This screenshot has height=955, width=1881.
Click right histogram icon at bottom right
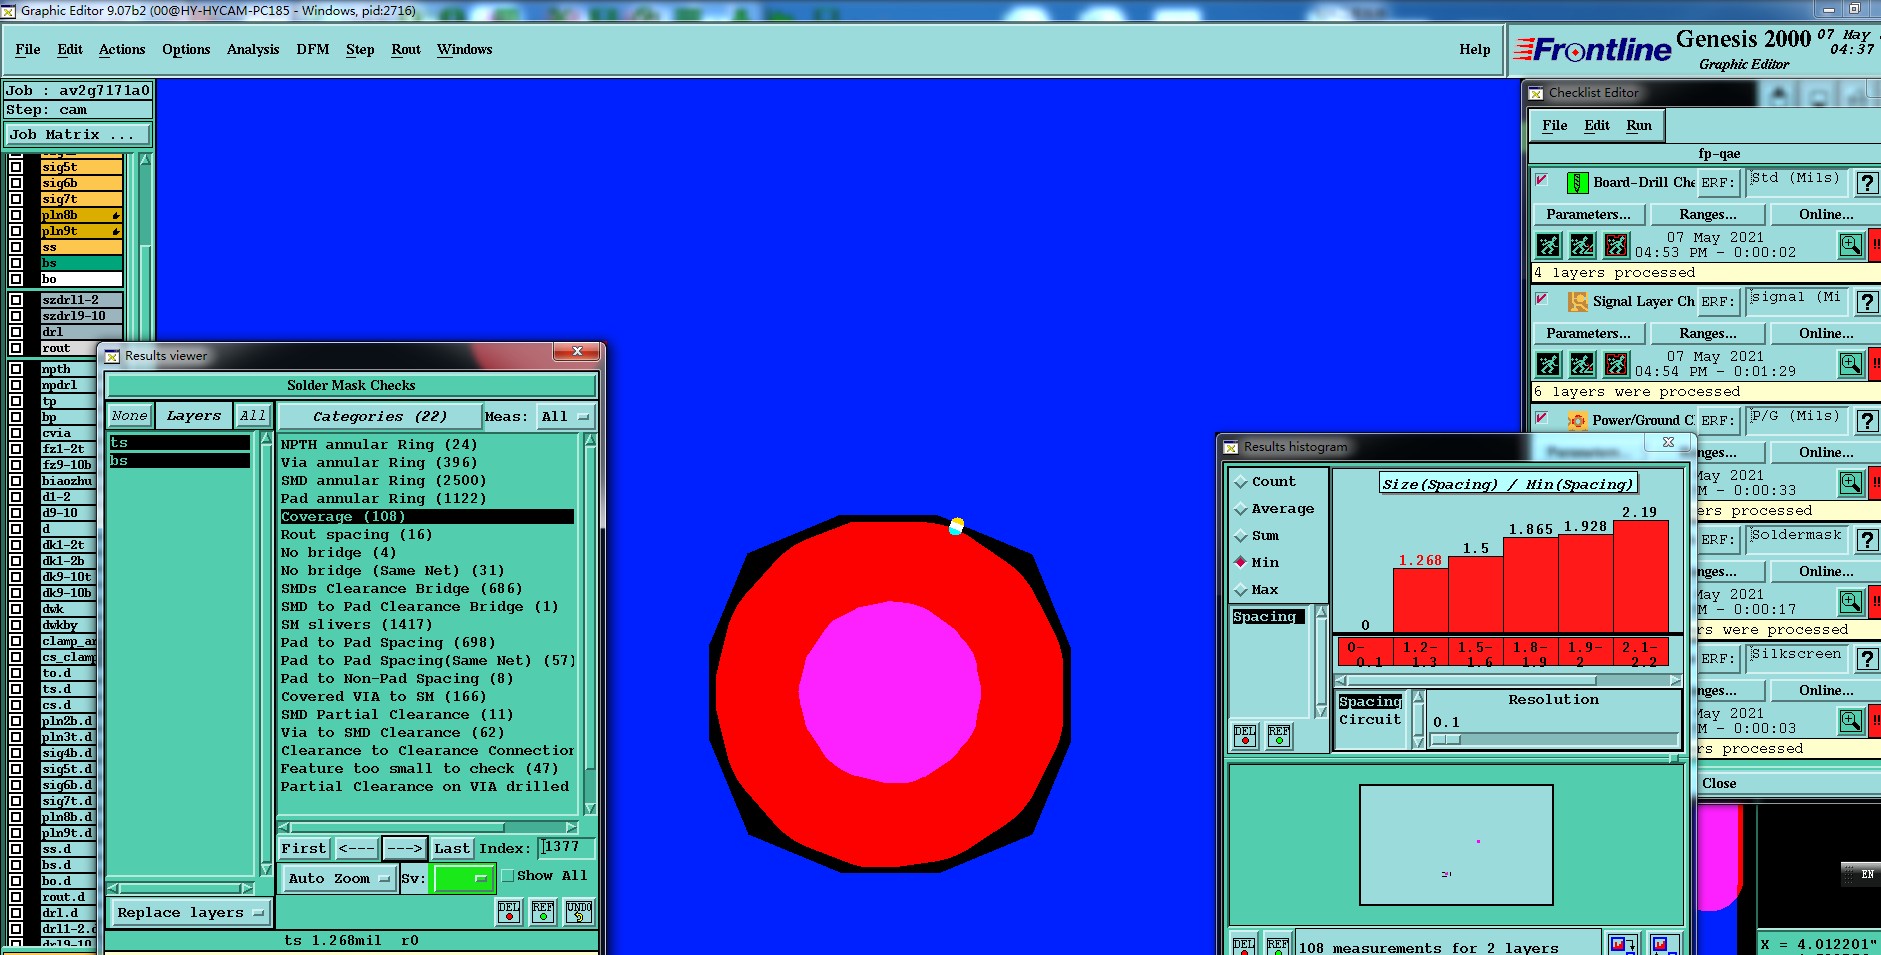tap(1665, 945)
